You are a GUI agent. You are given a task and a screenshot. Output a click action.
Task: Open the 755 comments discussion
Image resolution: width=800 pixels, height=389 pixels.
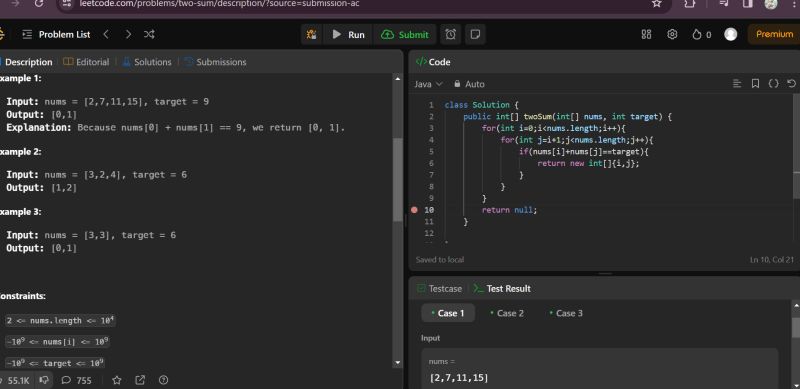click(77, 380)
